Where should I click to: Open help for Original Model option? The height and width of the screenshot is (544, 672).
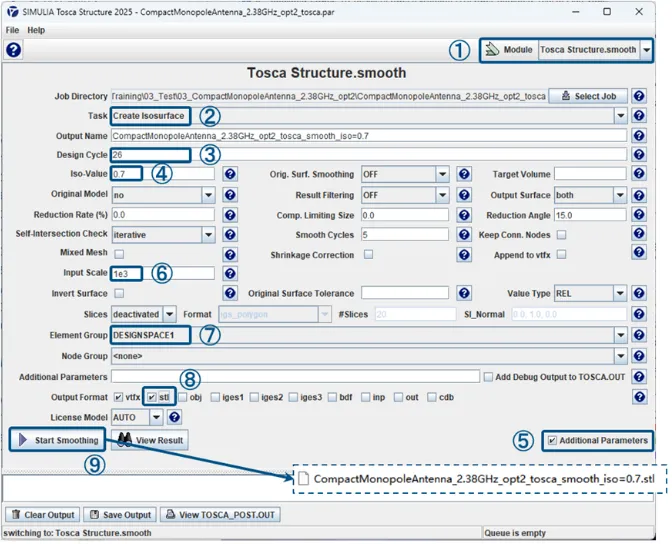[230, 195]
